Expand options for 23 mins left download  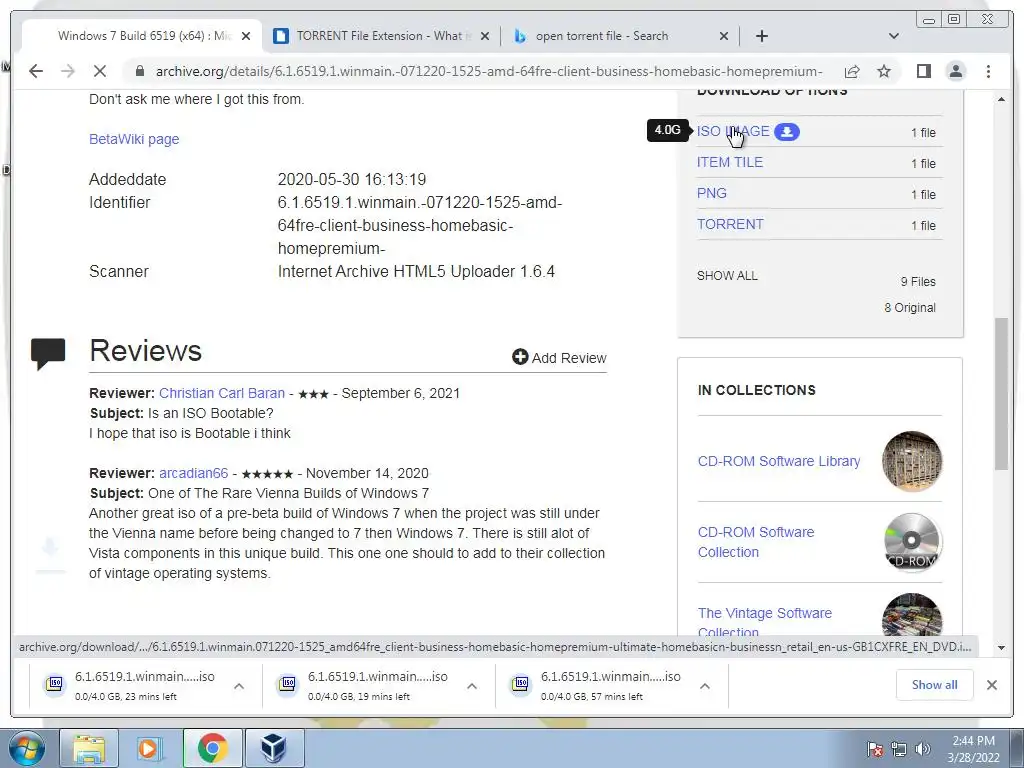pyautogui.click(x=239, y=686)
